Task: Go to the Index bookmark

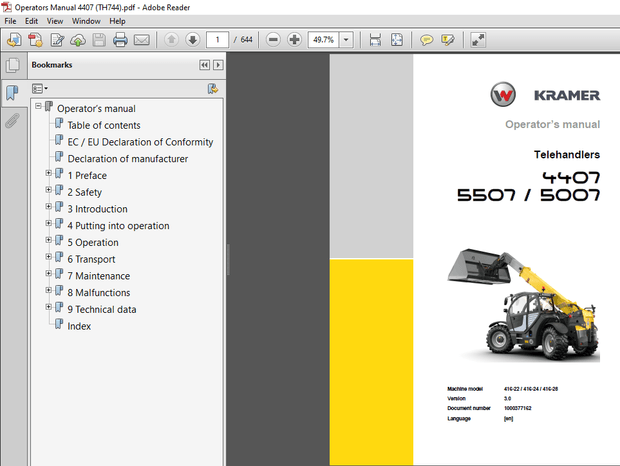Action: tap(79, 326)
